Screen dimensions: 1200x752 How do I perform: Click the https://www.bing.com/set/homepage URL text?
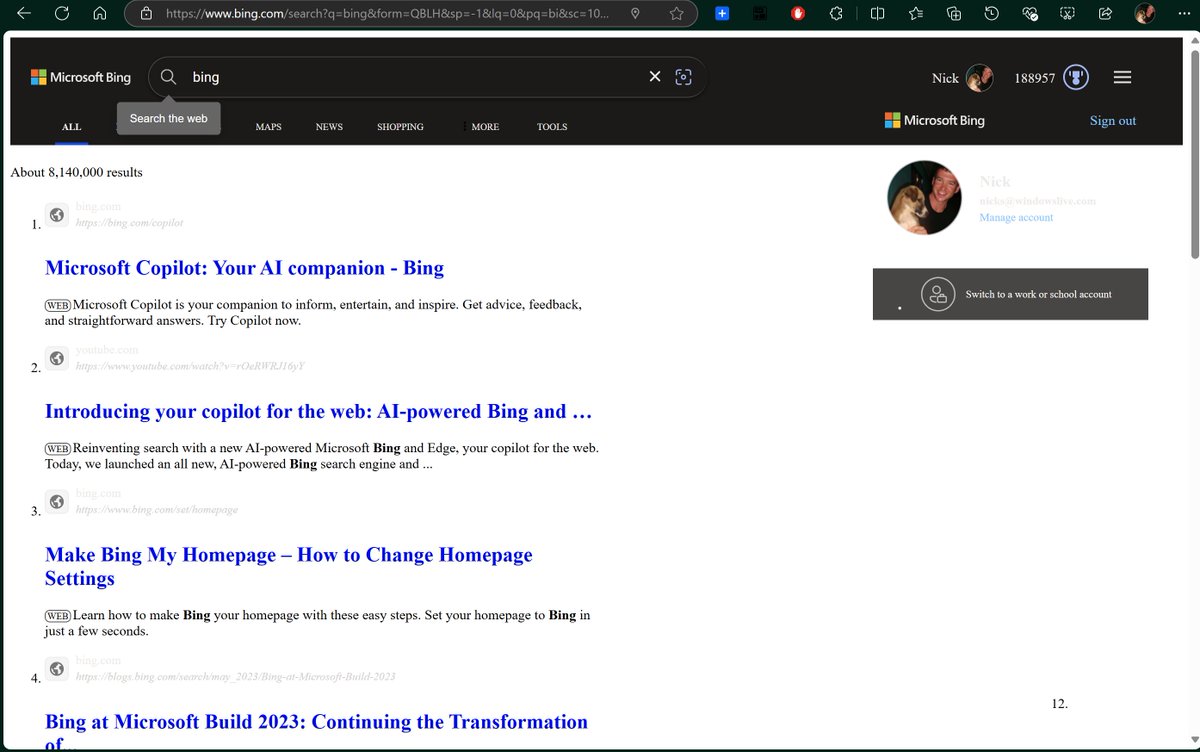(x=156, y=509)
